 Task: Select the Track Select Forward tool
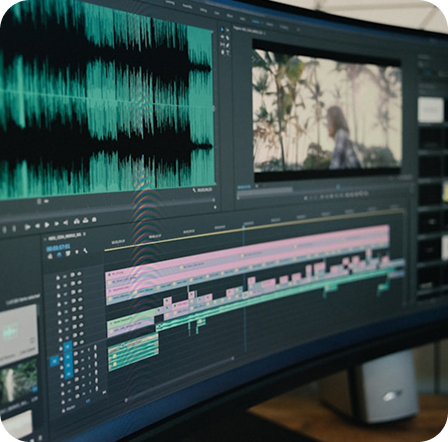point(228,30)
